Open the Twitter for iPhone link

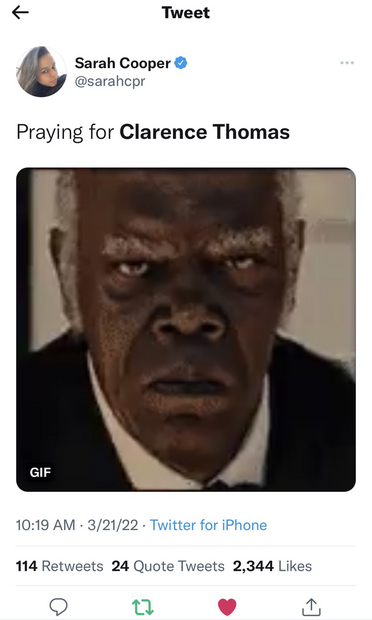click(x=208, y=525)
